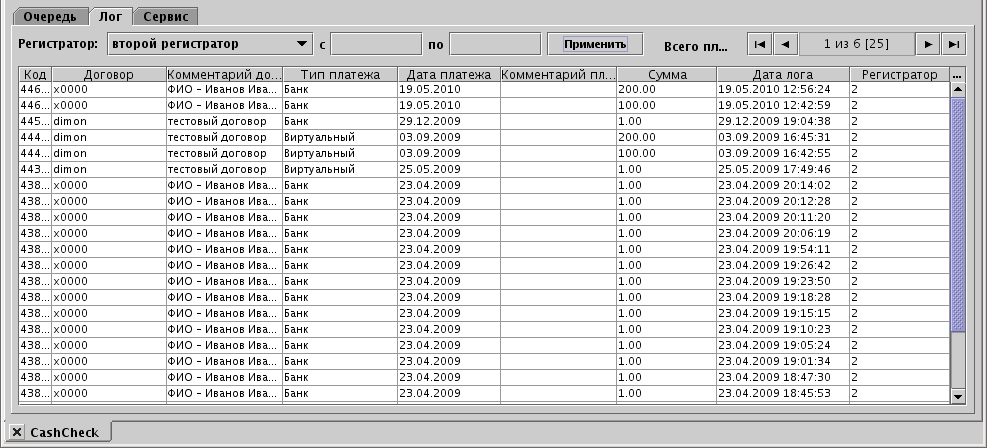Viewport: 987px width, 448px height.
Task: Click the start date field after 'с'
Action: pos(376,45)
